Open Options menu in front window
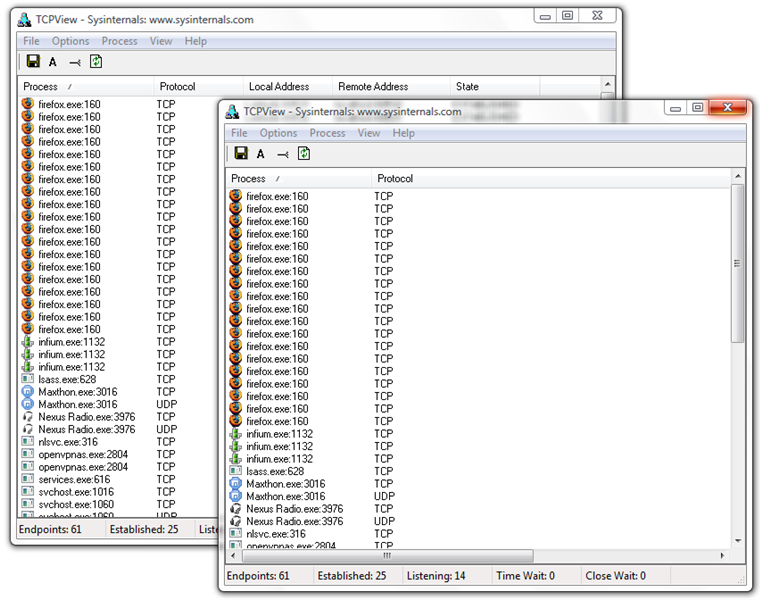This screenshot has width=762, height=600. [x=278, y=133]
